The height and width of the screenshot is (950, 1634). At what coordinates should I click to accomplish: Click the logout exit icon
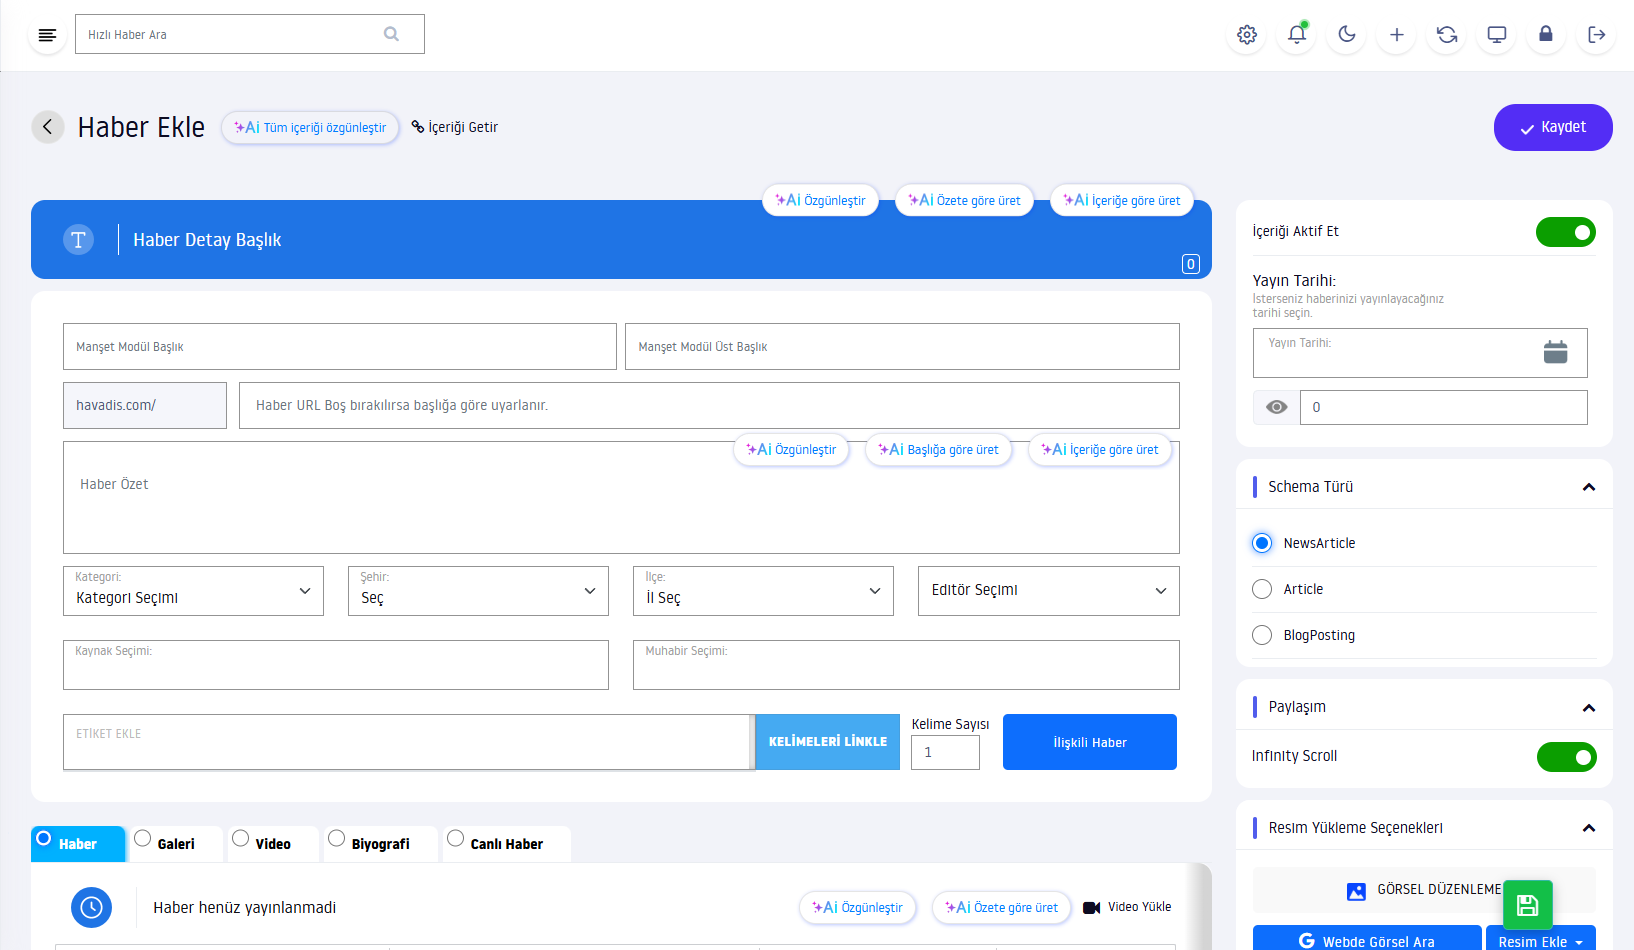click(x=1597, y=35)
